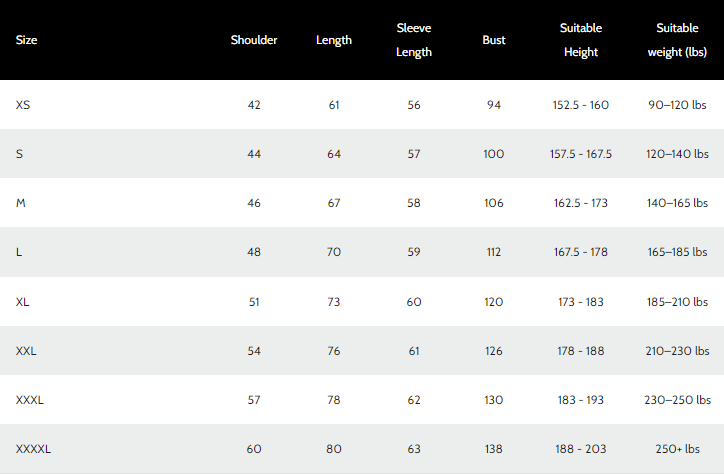
Task: Click the Shoulder column header
Action: click(x=254, y=41)
